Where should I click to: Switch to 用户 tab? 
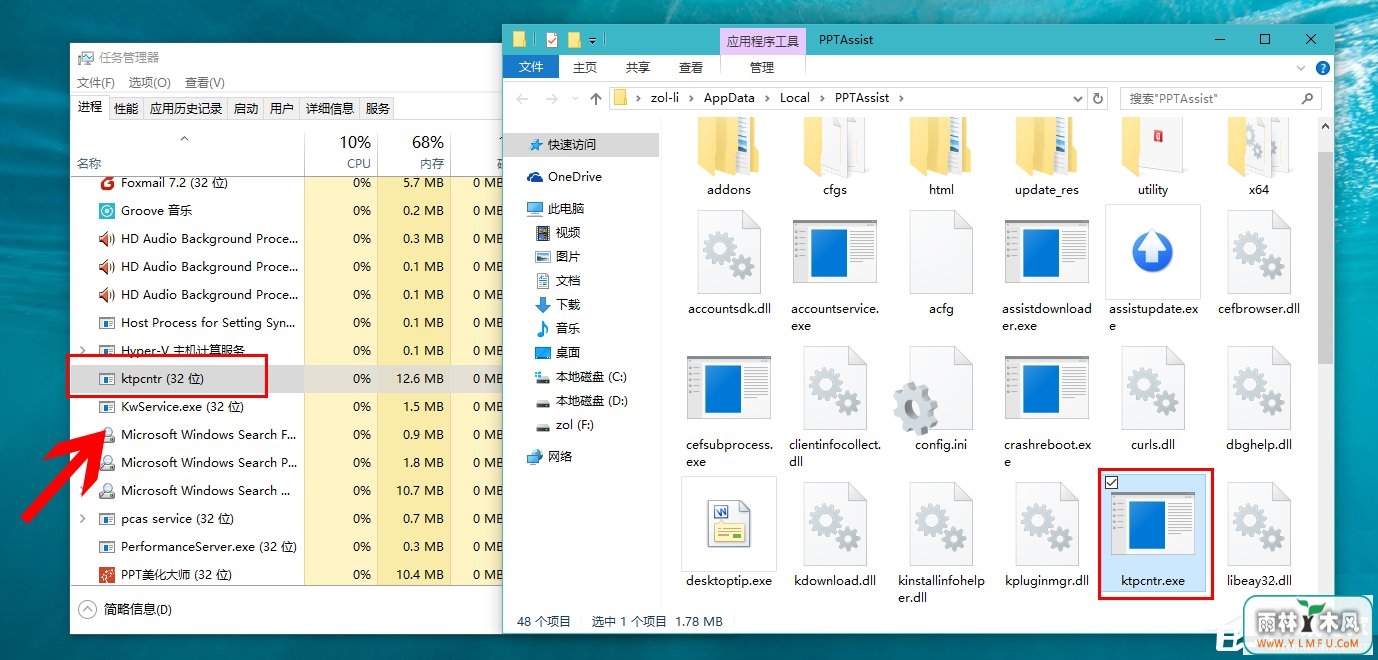[x=282, y=108]
